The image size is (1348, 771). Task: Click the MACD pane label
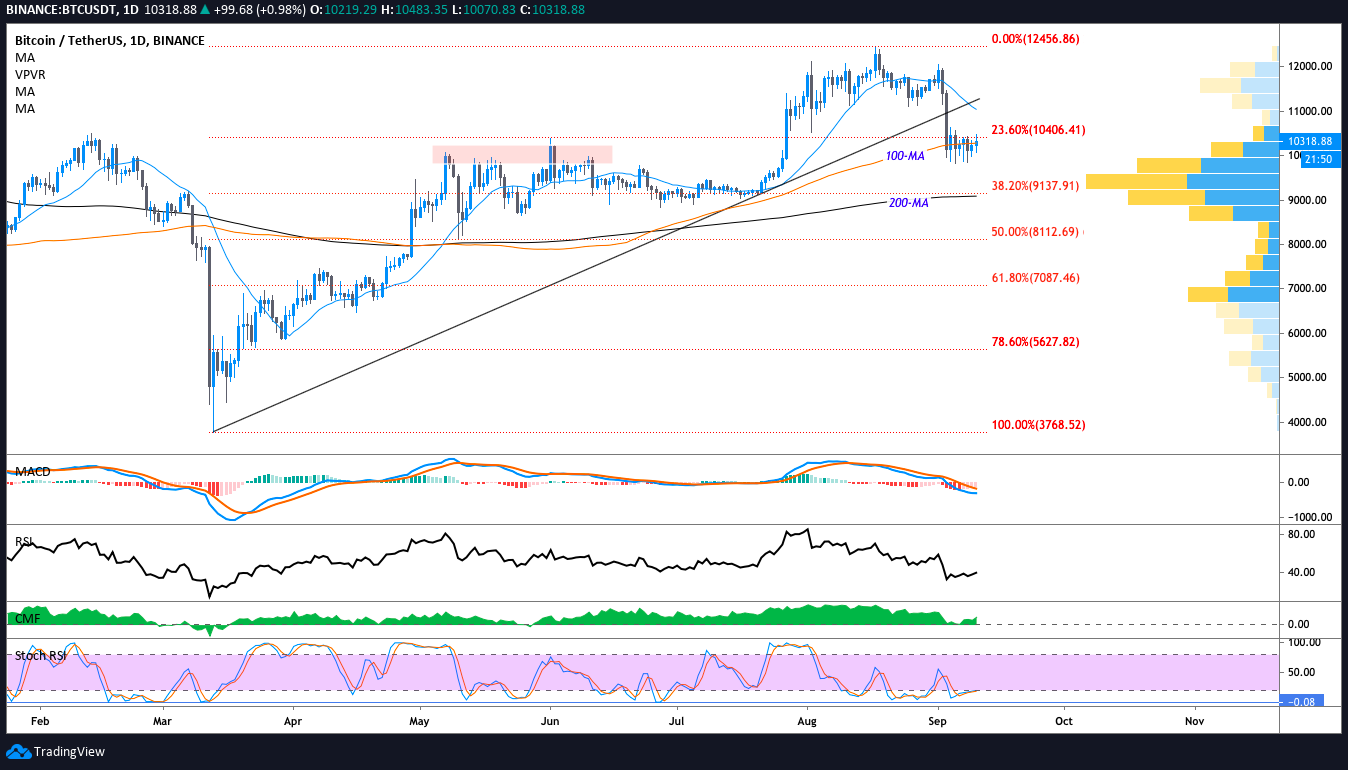point(33,471)
